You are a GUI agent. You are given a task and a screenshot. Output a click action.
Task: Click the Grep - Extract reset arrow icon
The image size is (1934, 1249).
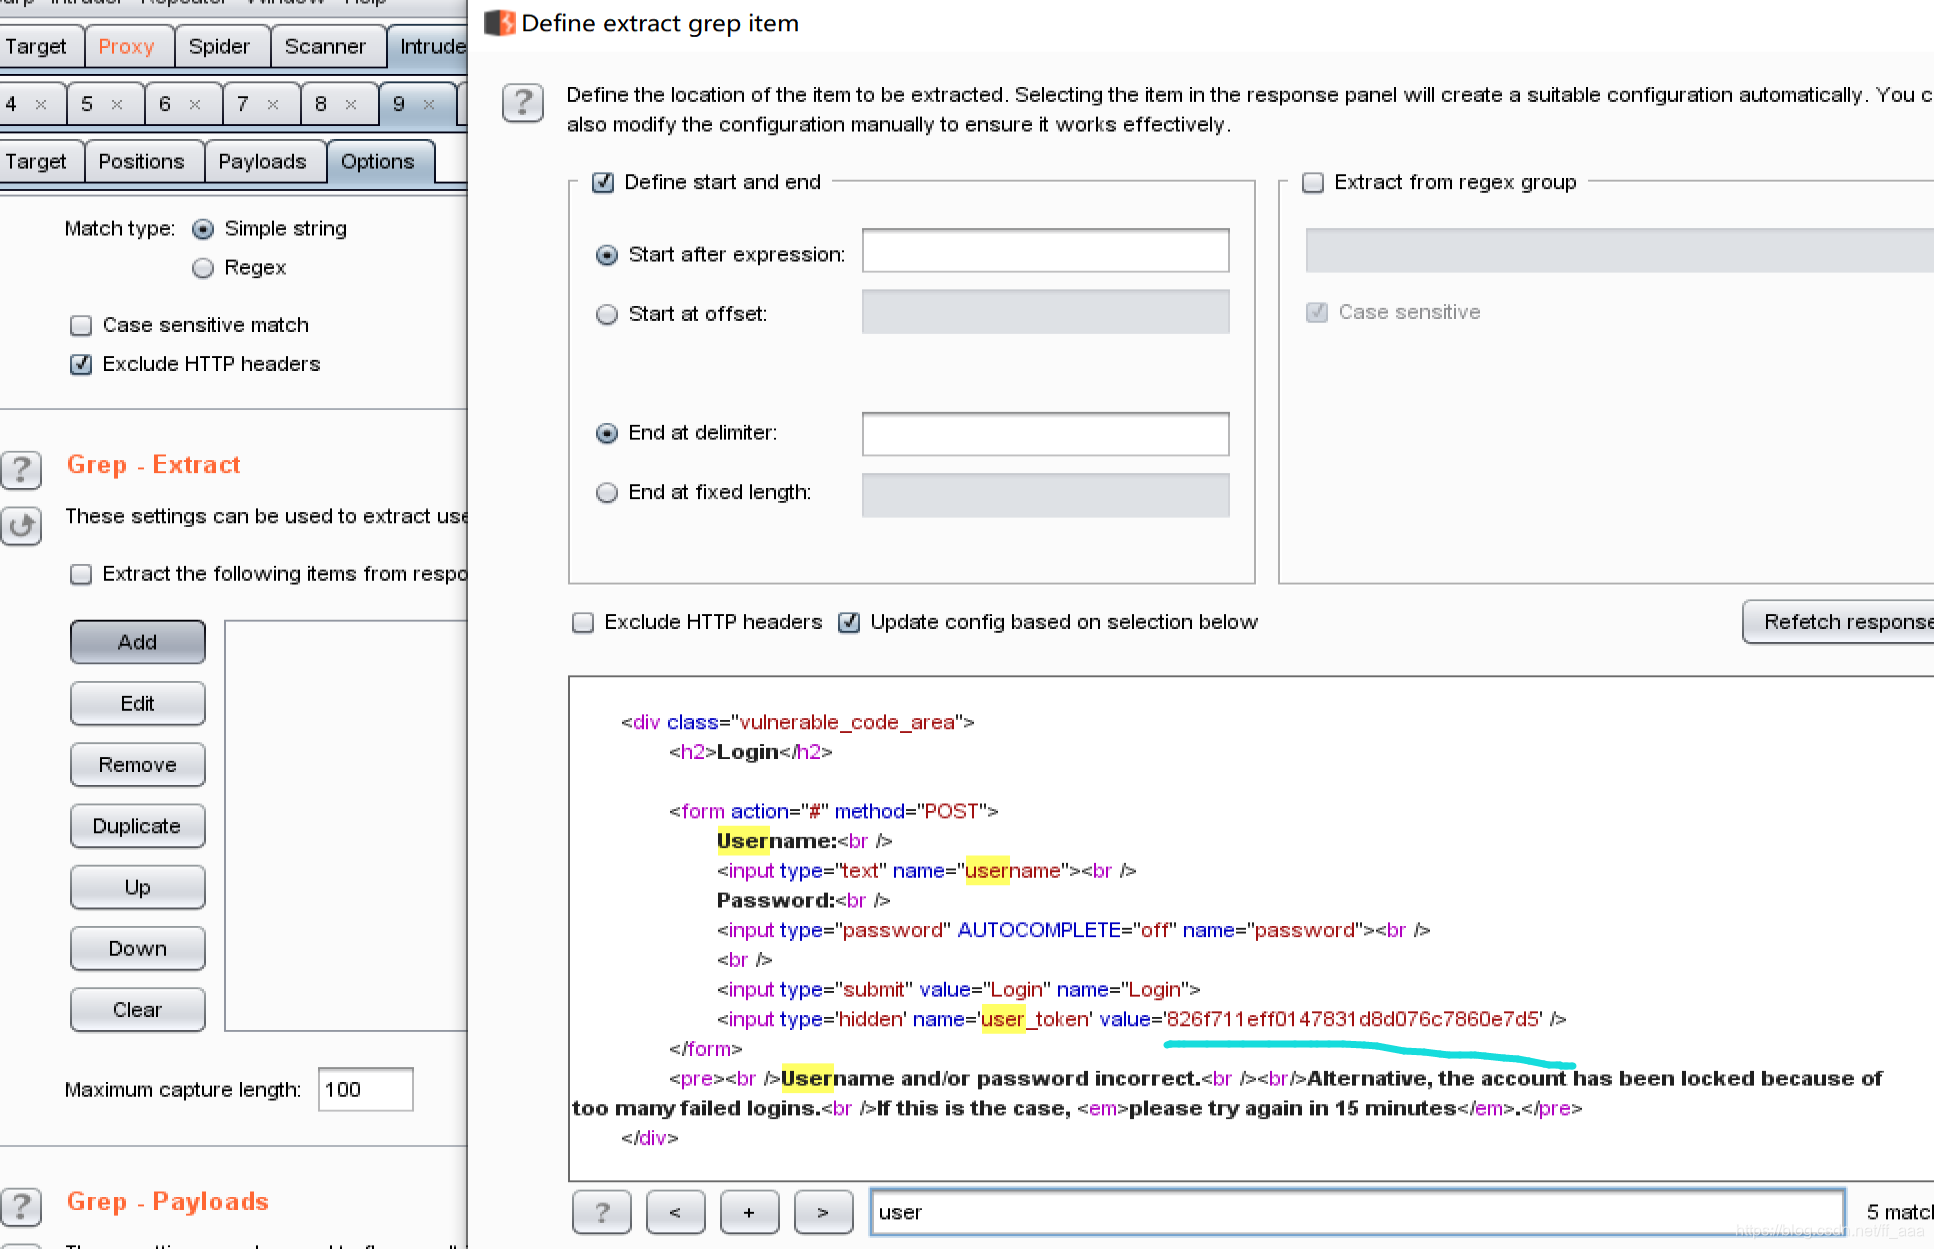21,525
